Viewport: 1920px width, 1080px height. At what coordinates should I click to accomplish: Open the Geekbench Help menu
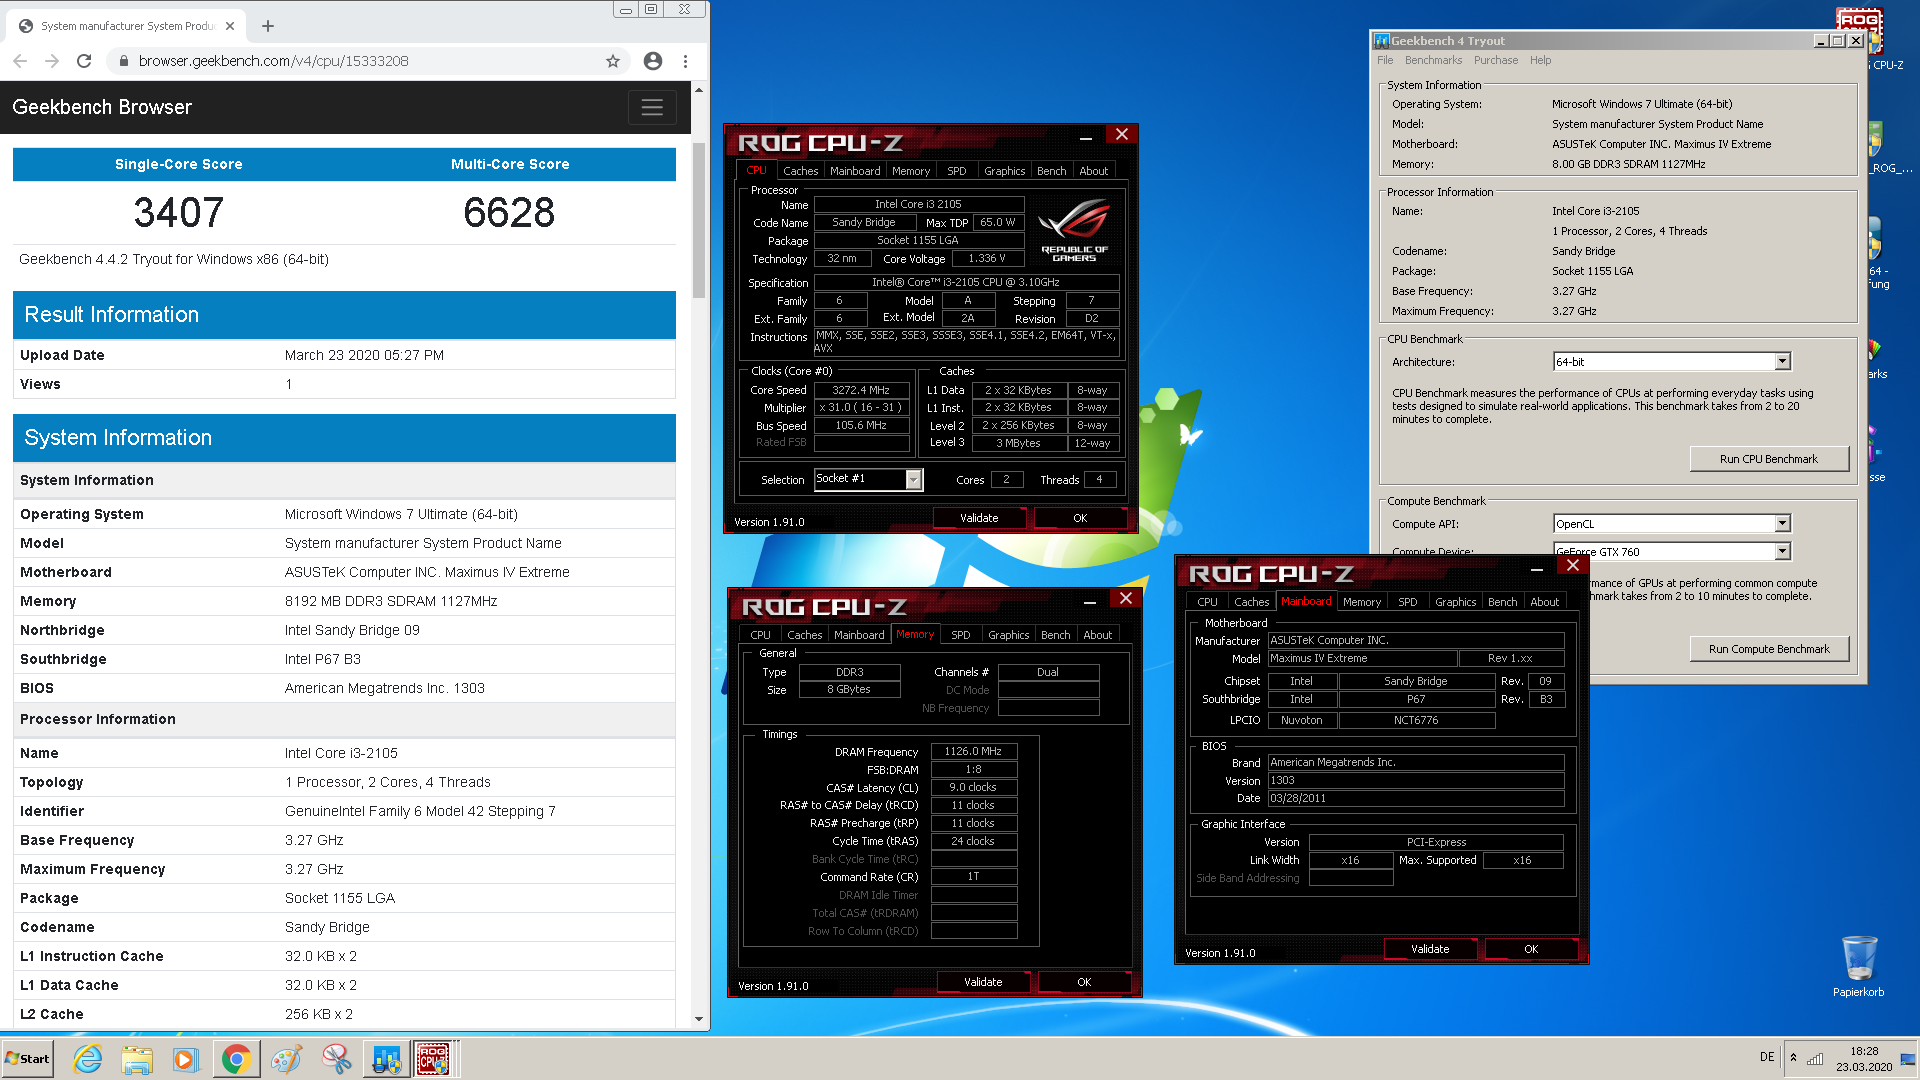1540,60
